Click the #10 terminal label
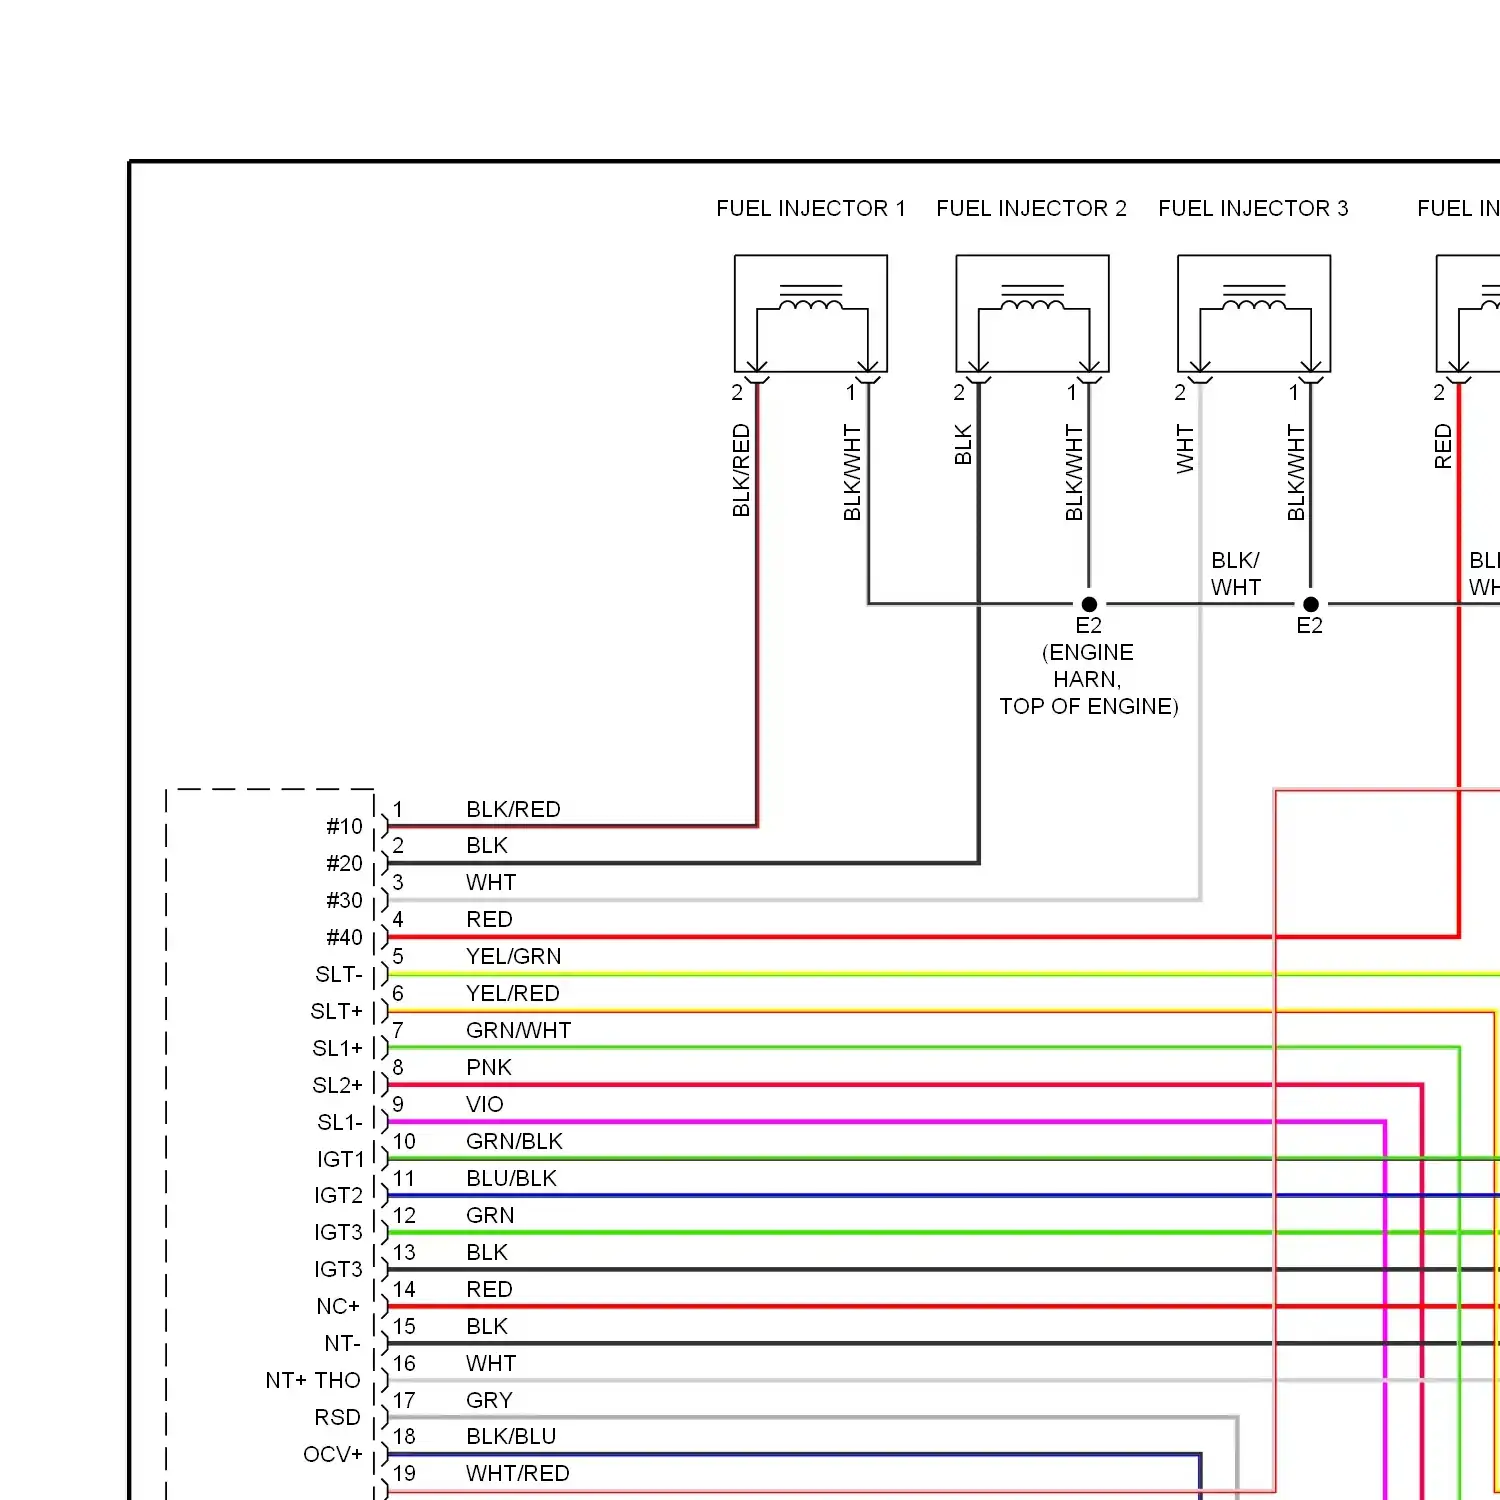 coord(344,826)
